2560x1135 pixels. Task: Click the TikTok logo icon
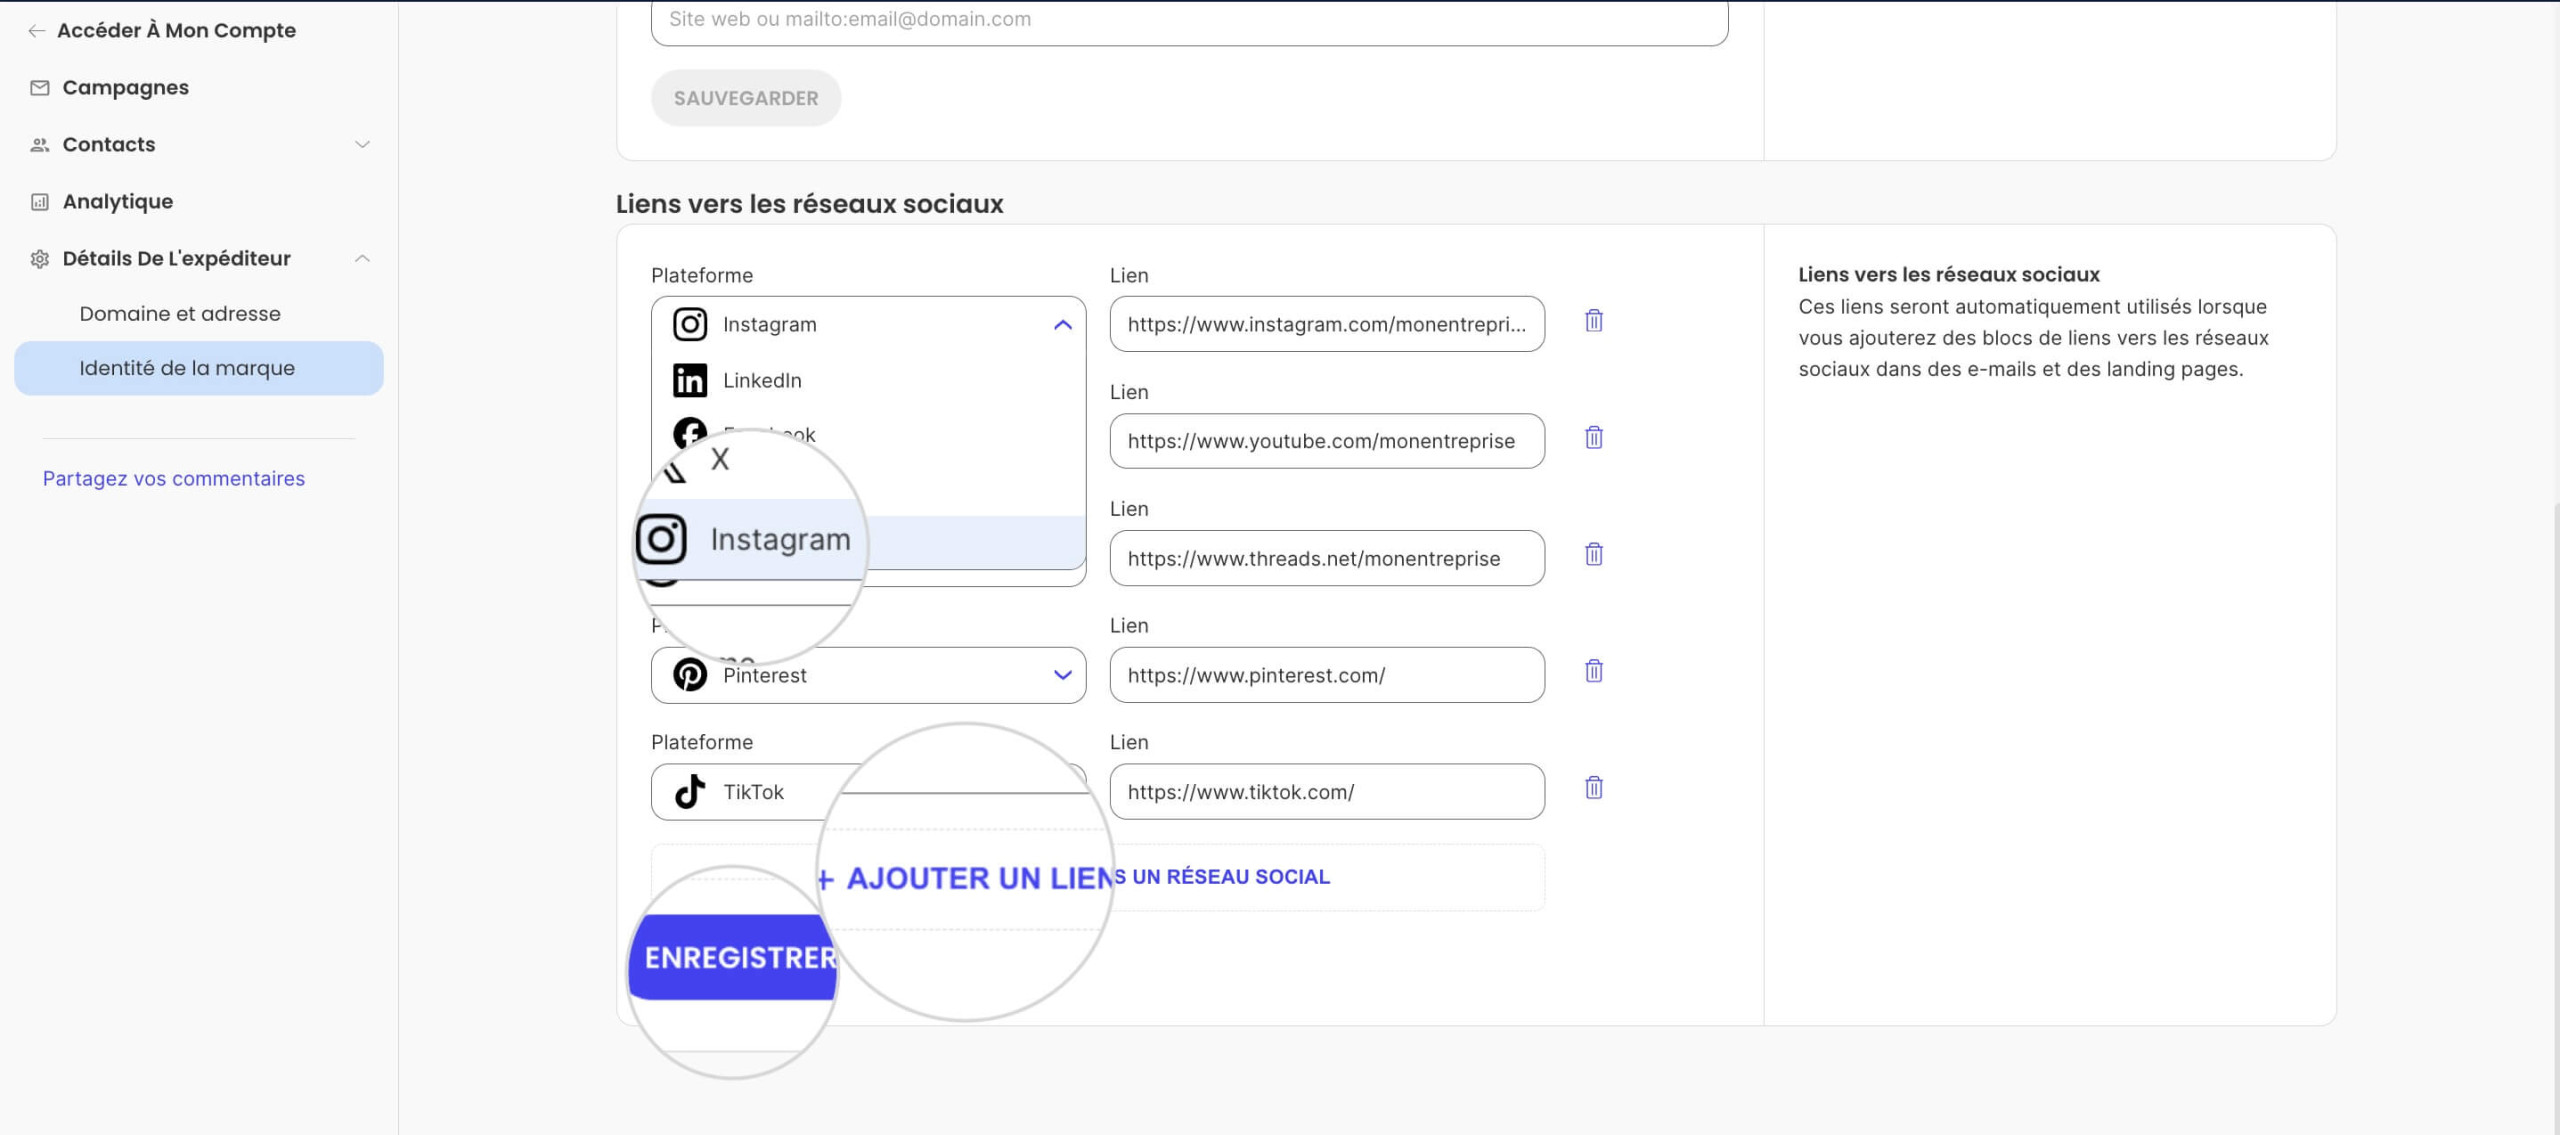690,792
